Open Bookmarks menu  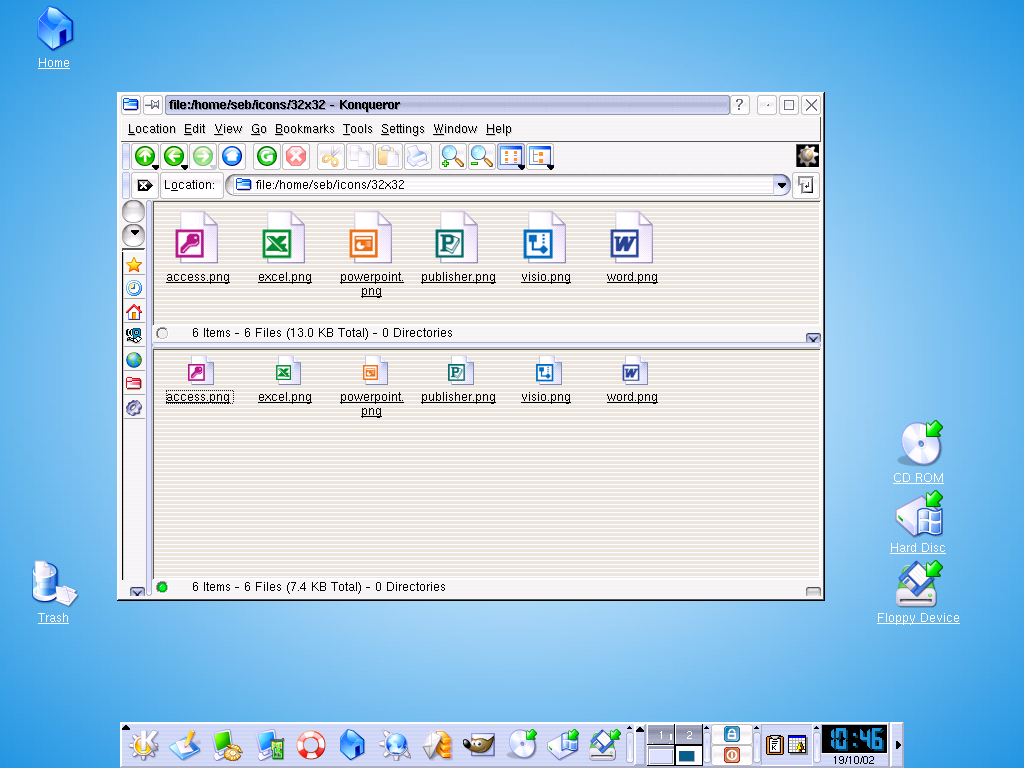click(x=304, y=129)
